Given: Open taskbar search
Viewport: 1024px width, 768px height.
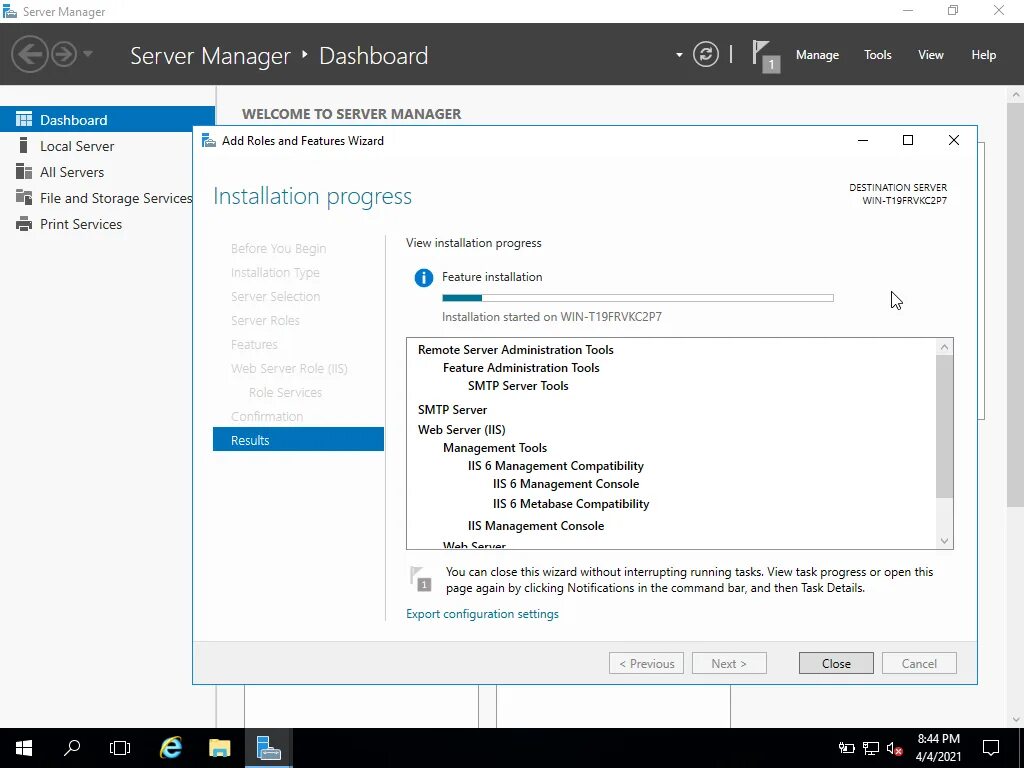Looking at the screenshot, I should coord(72,748).
